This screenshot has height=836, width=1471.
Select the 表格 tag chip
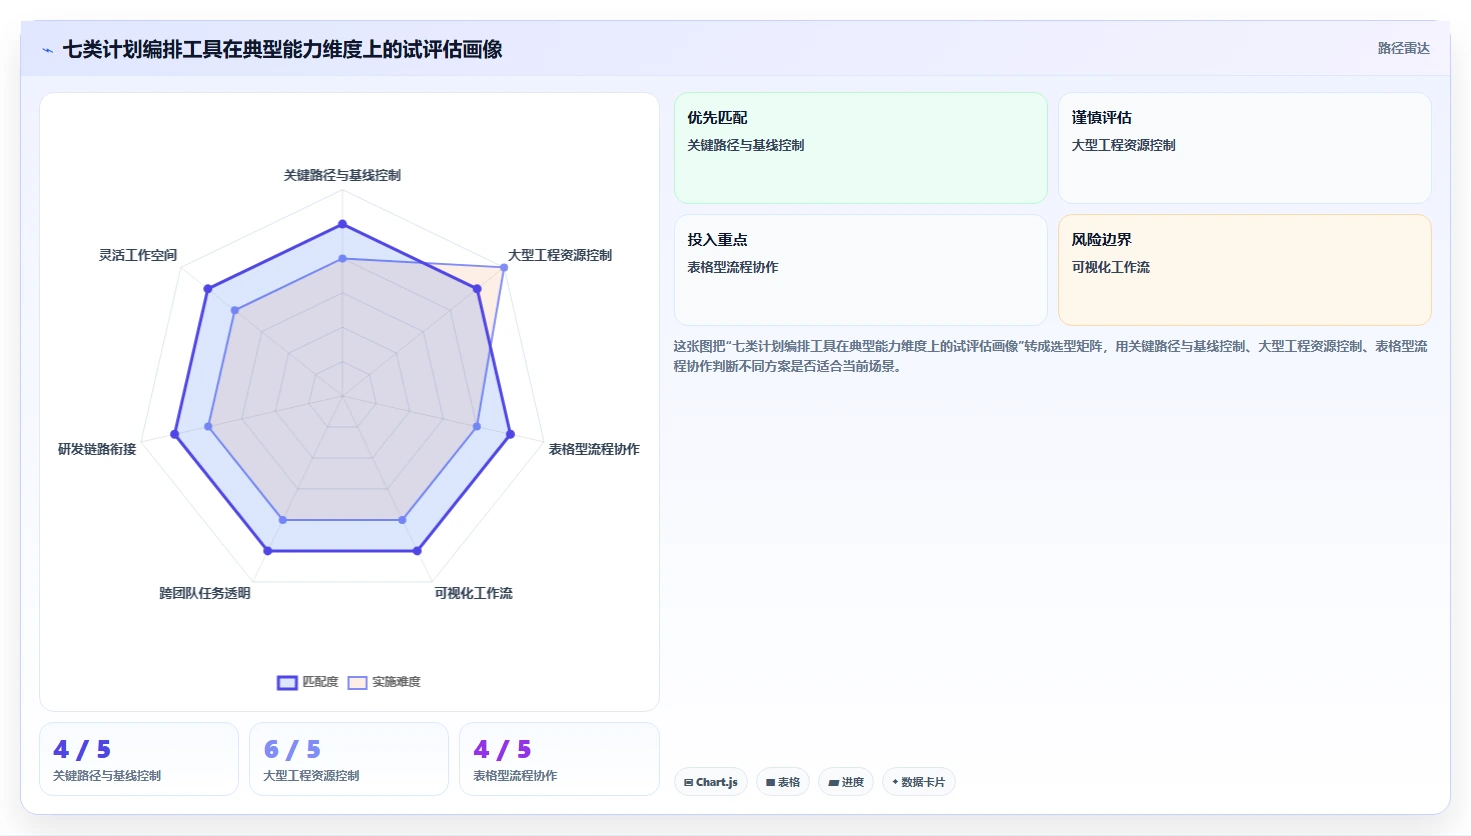783,782
